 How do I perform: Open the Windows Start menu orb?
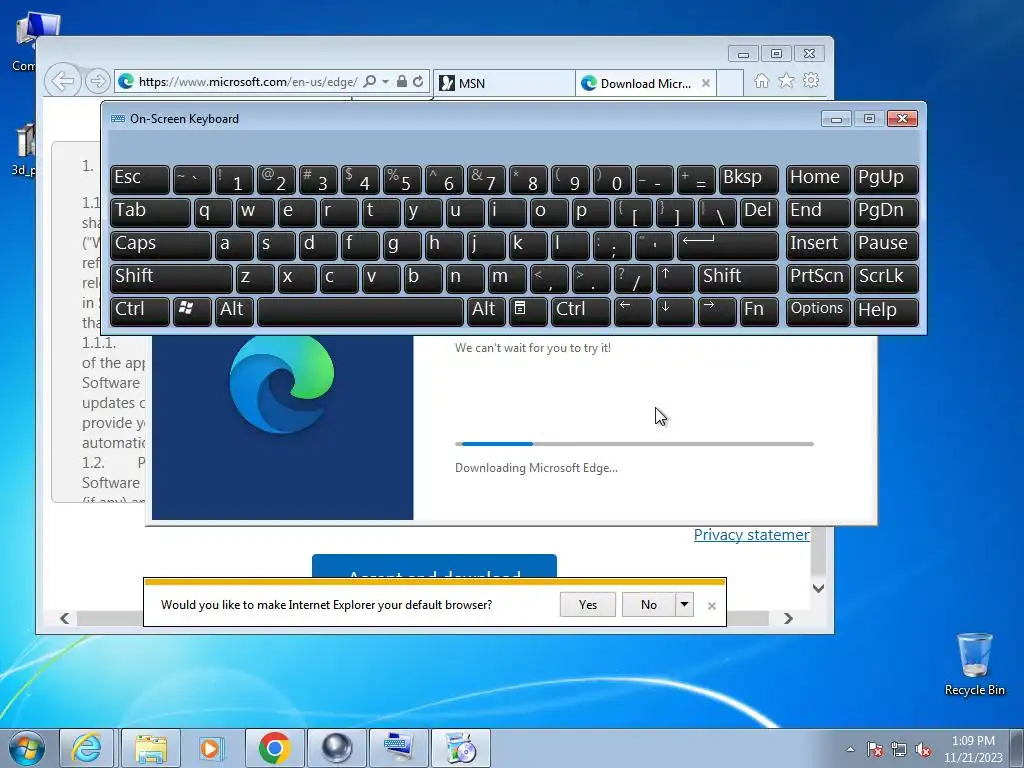[27, 748]
